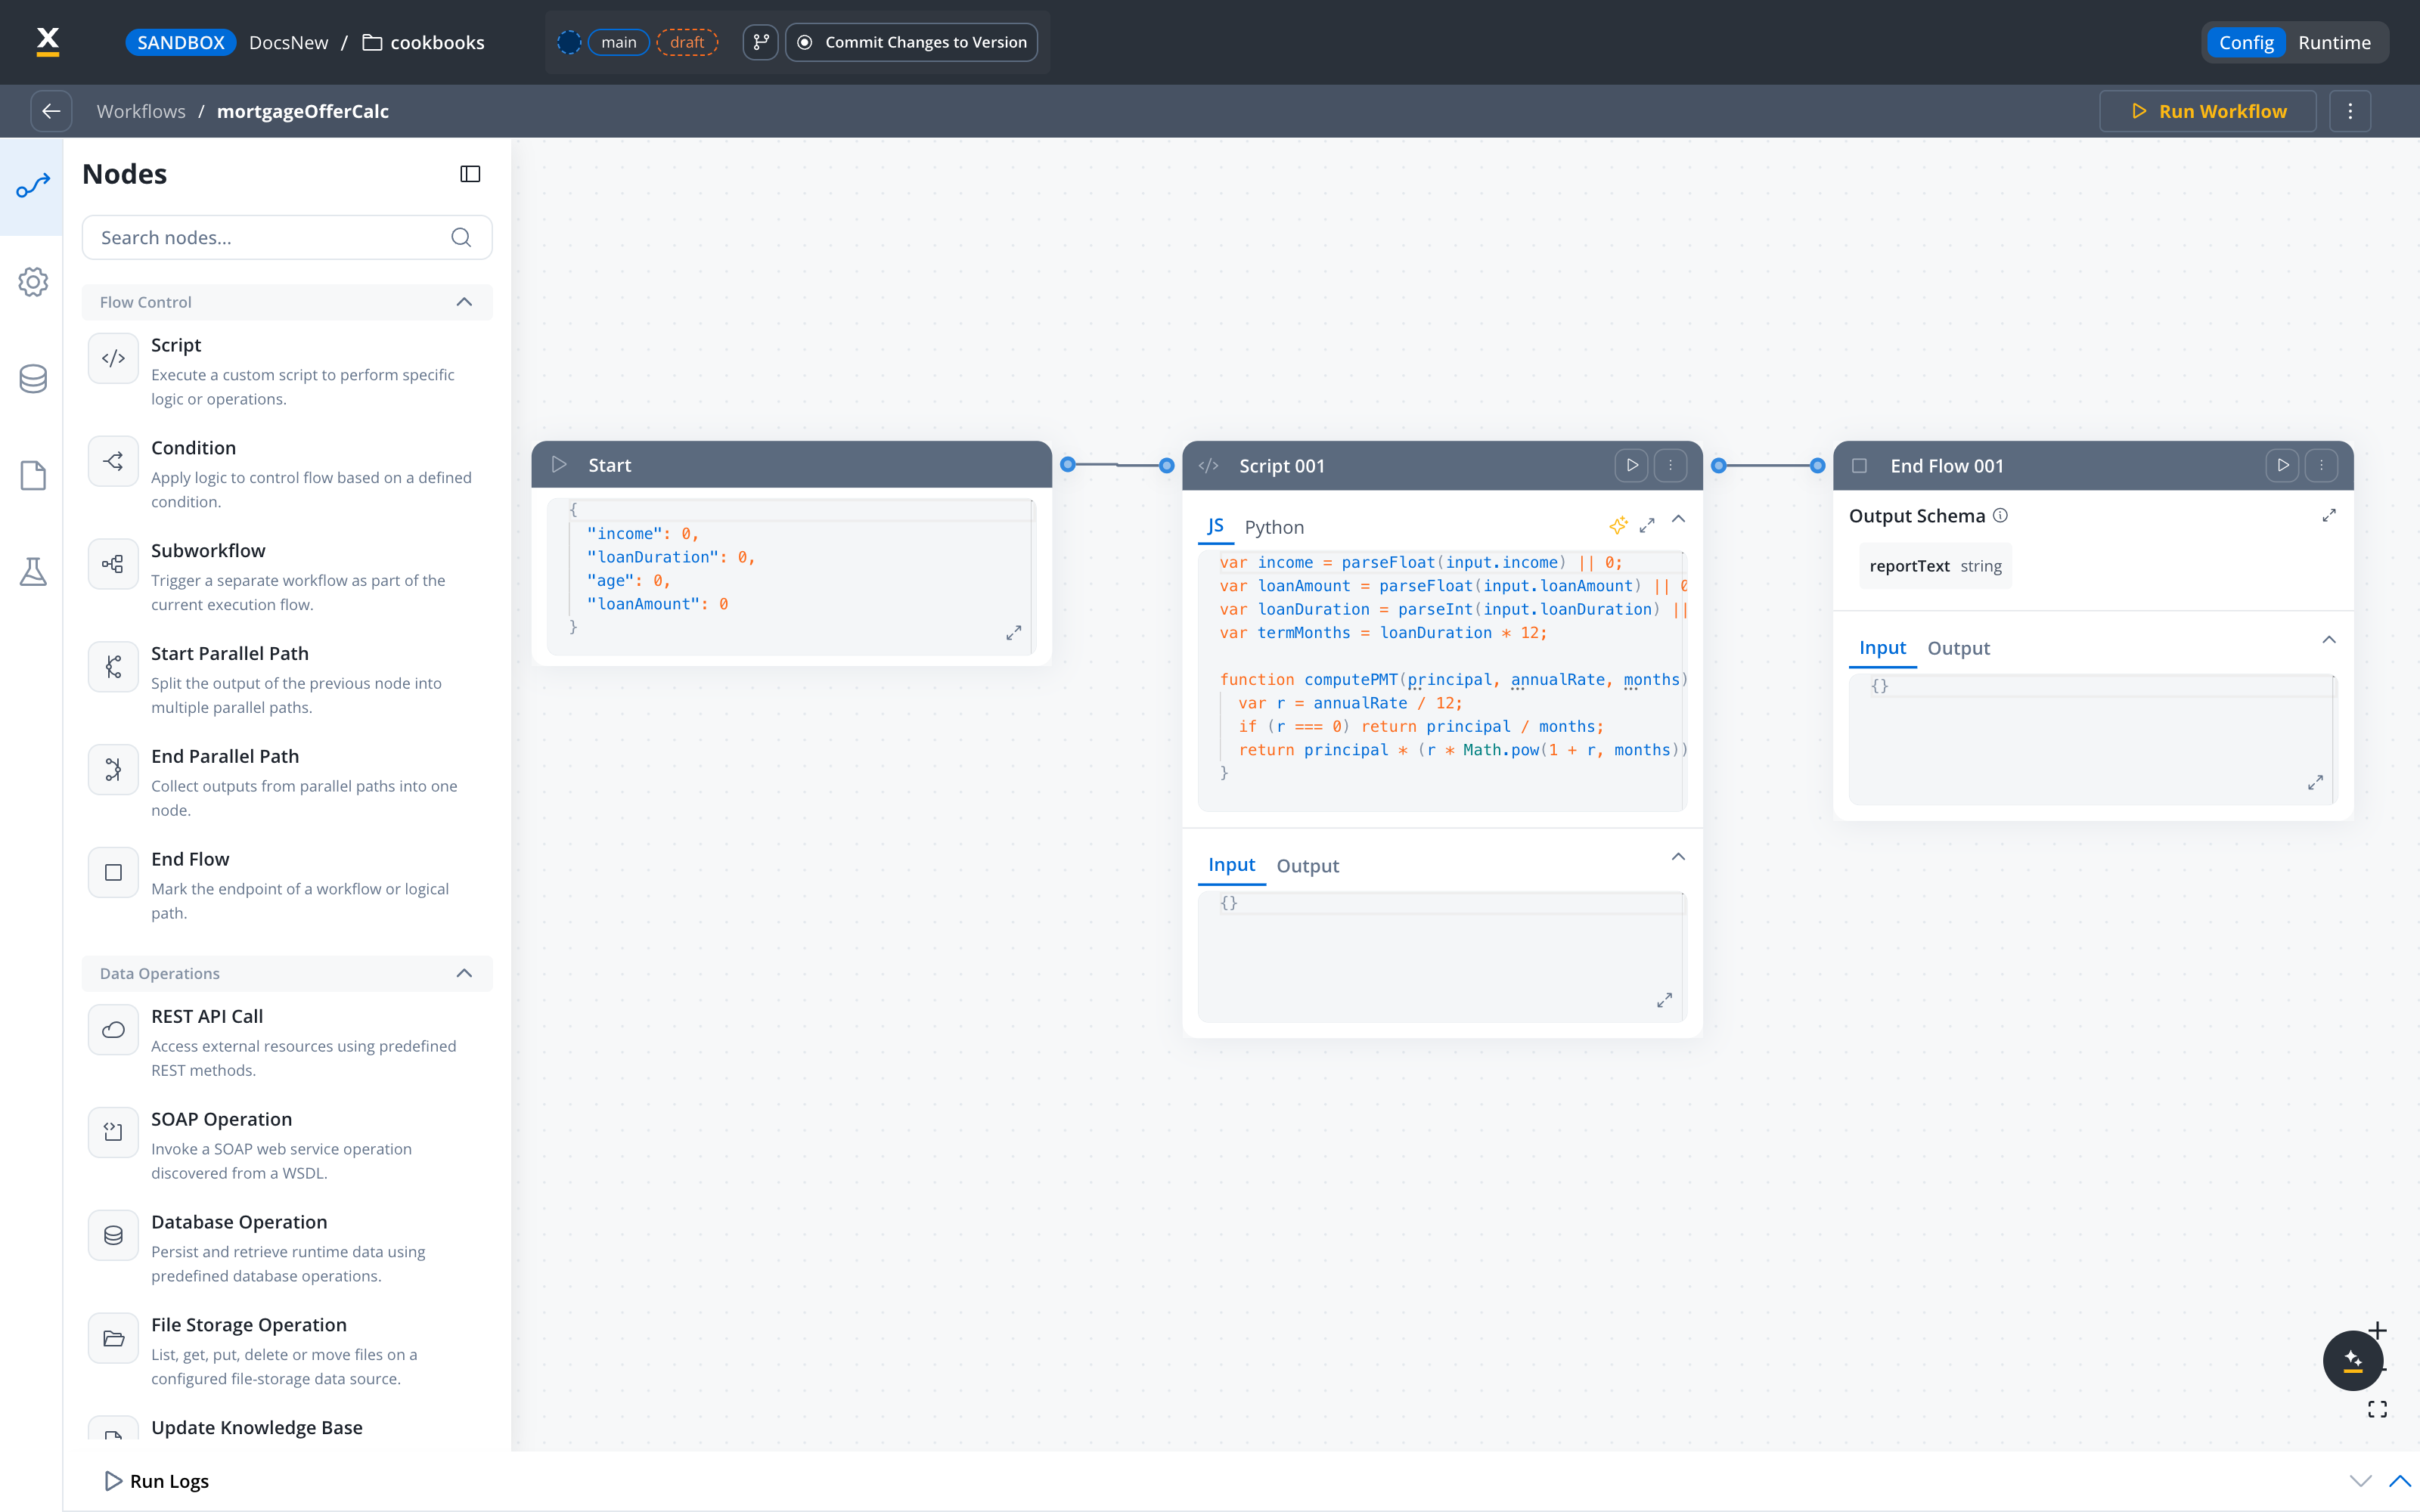Screen dimensions: 2420x1512
Task: Focus the Search nodes input field
Action: click(286, 237)
